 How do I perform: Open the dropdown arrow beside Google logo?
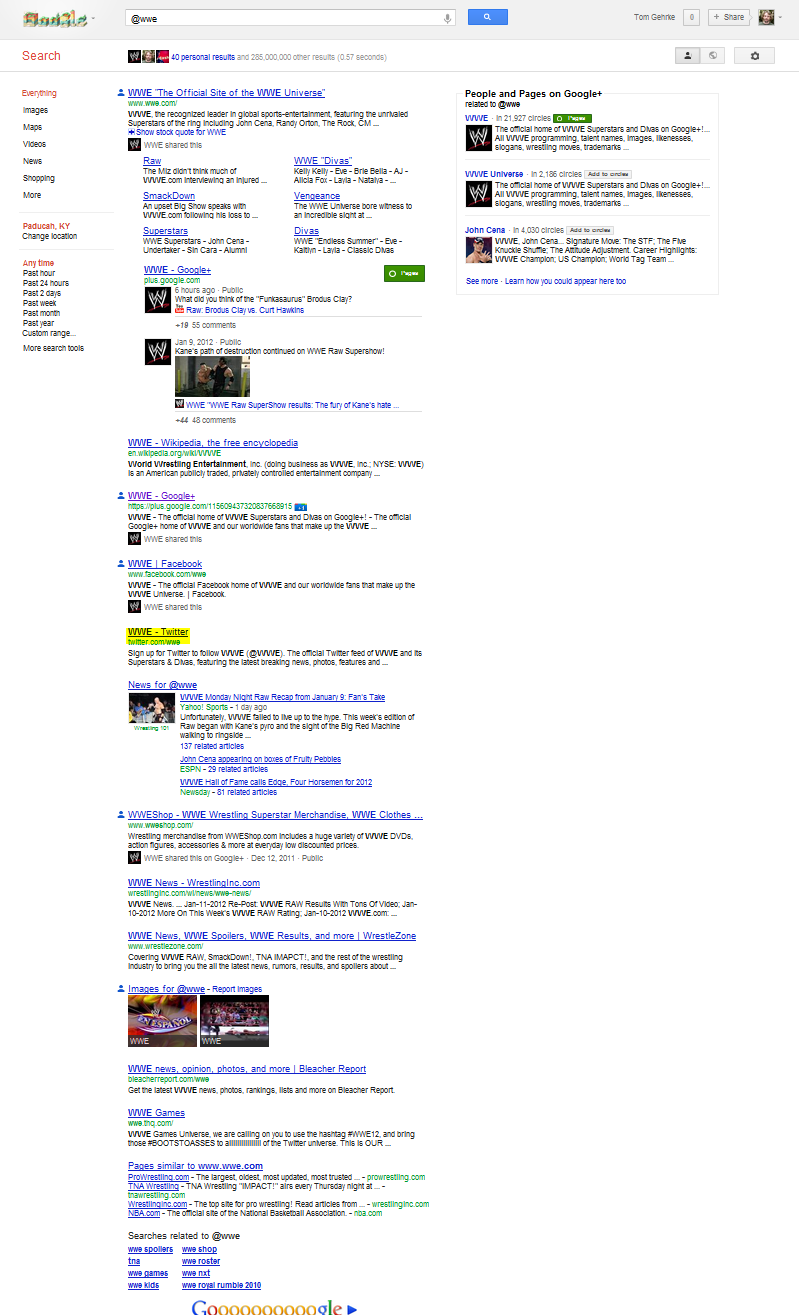click(x=94, y=18)
